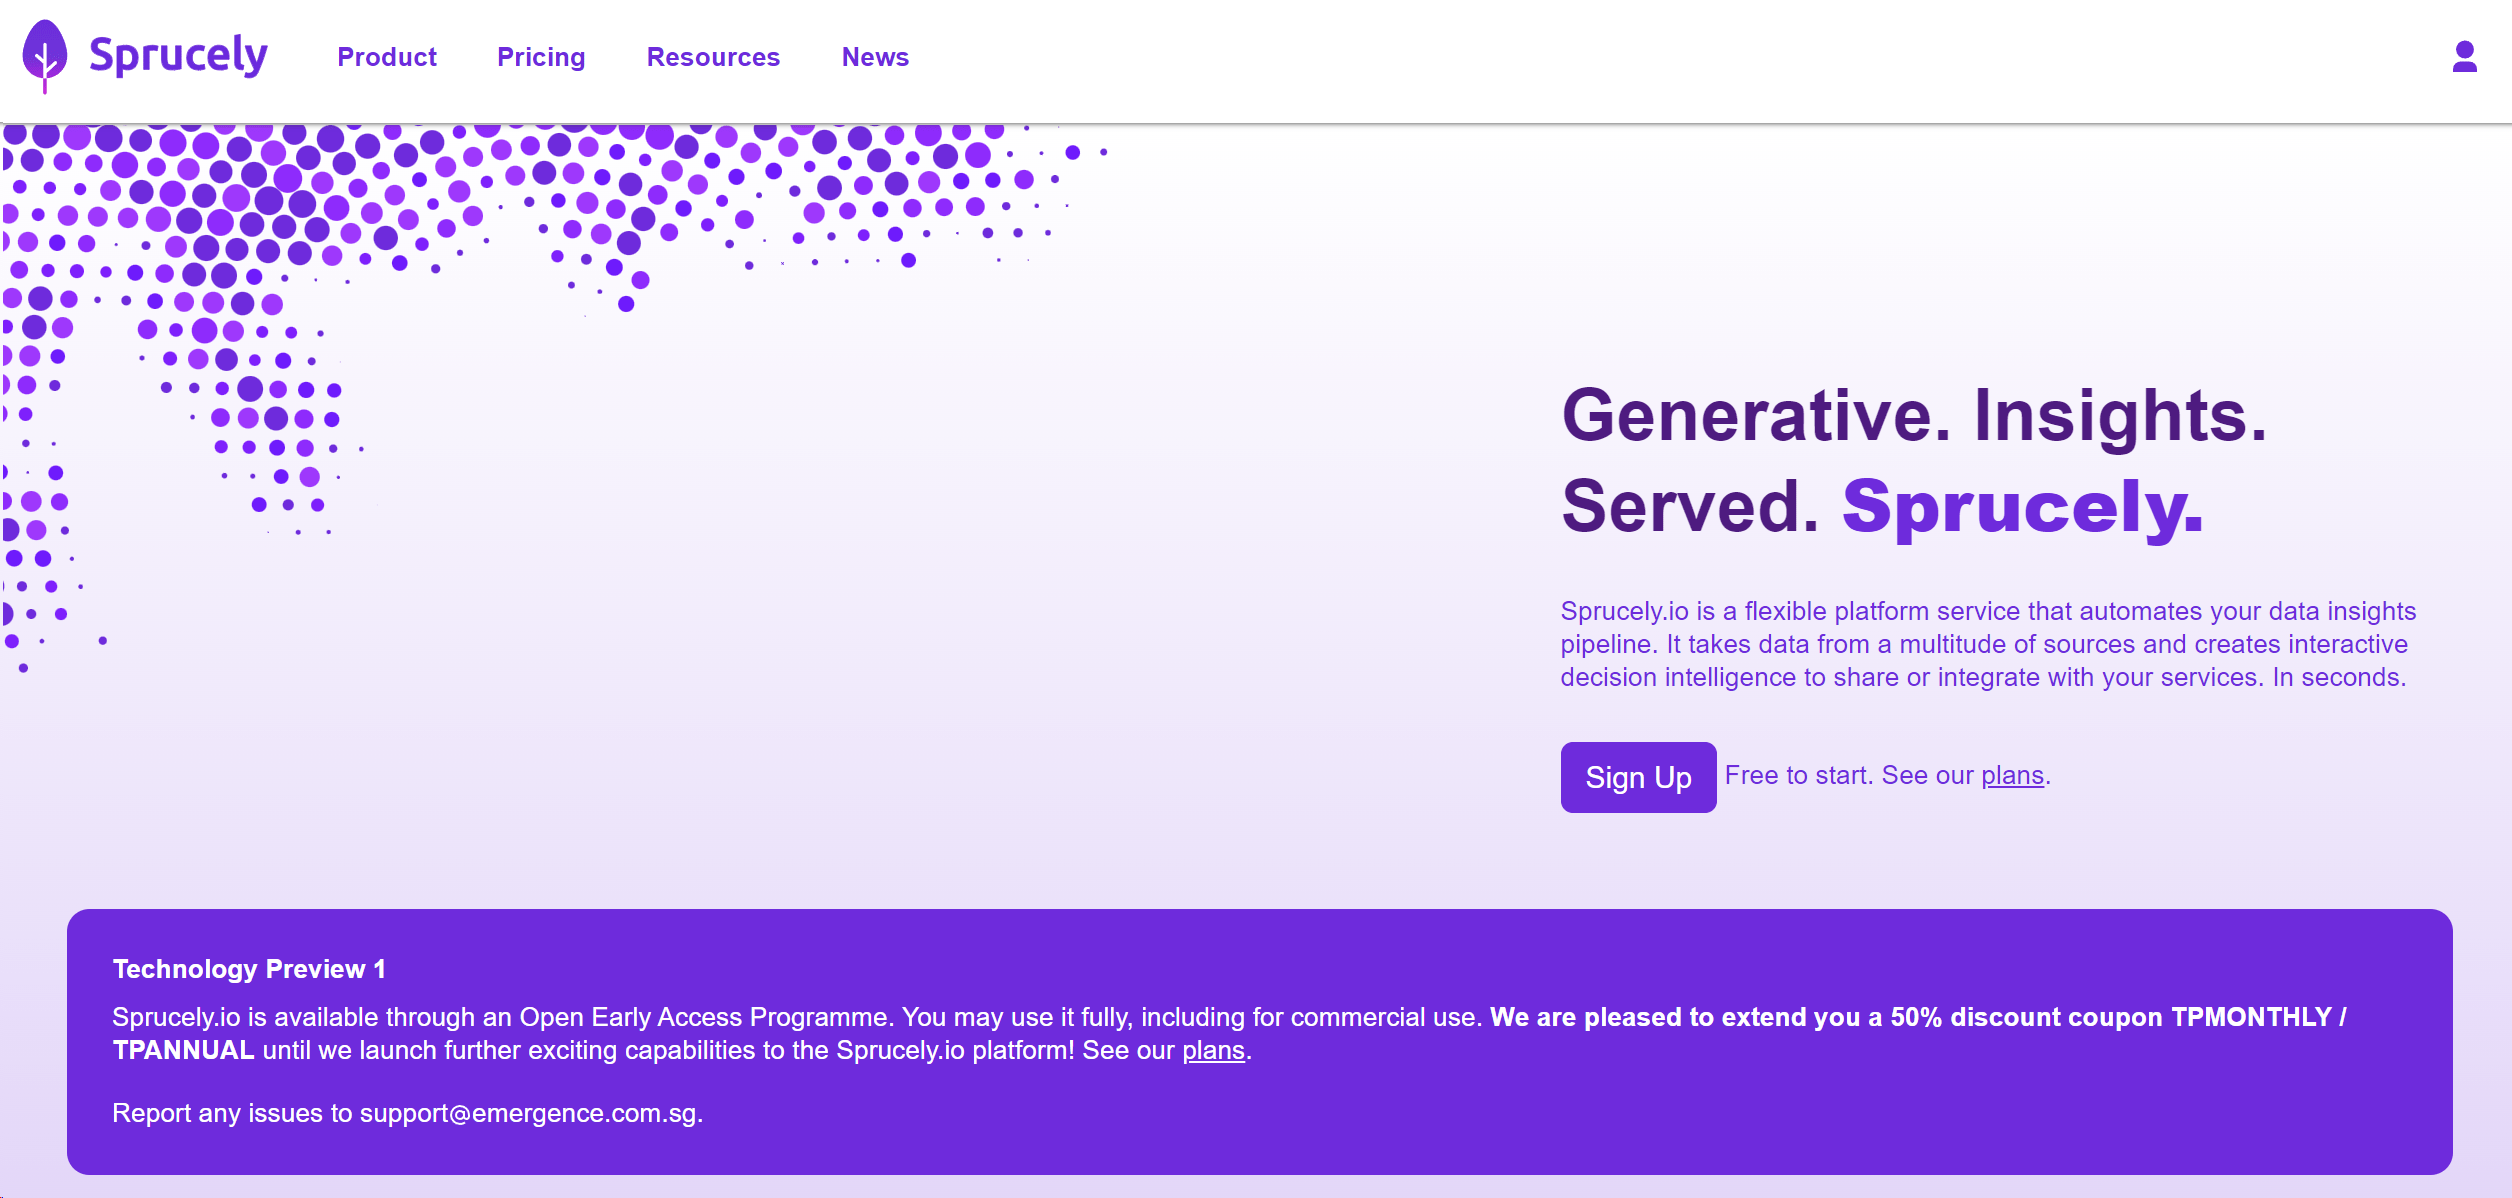2512x1198 pixels.
Task: Click the 'Generative. Insights.' headline
Action: 1914,415
